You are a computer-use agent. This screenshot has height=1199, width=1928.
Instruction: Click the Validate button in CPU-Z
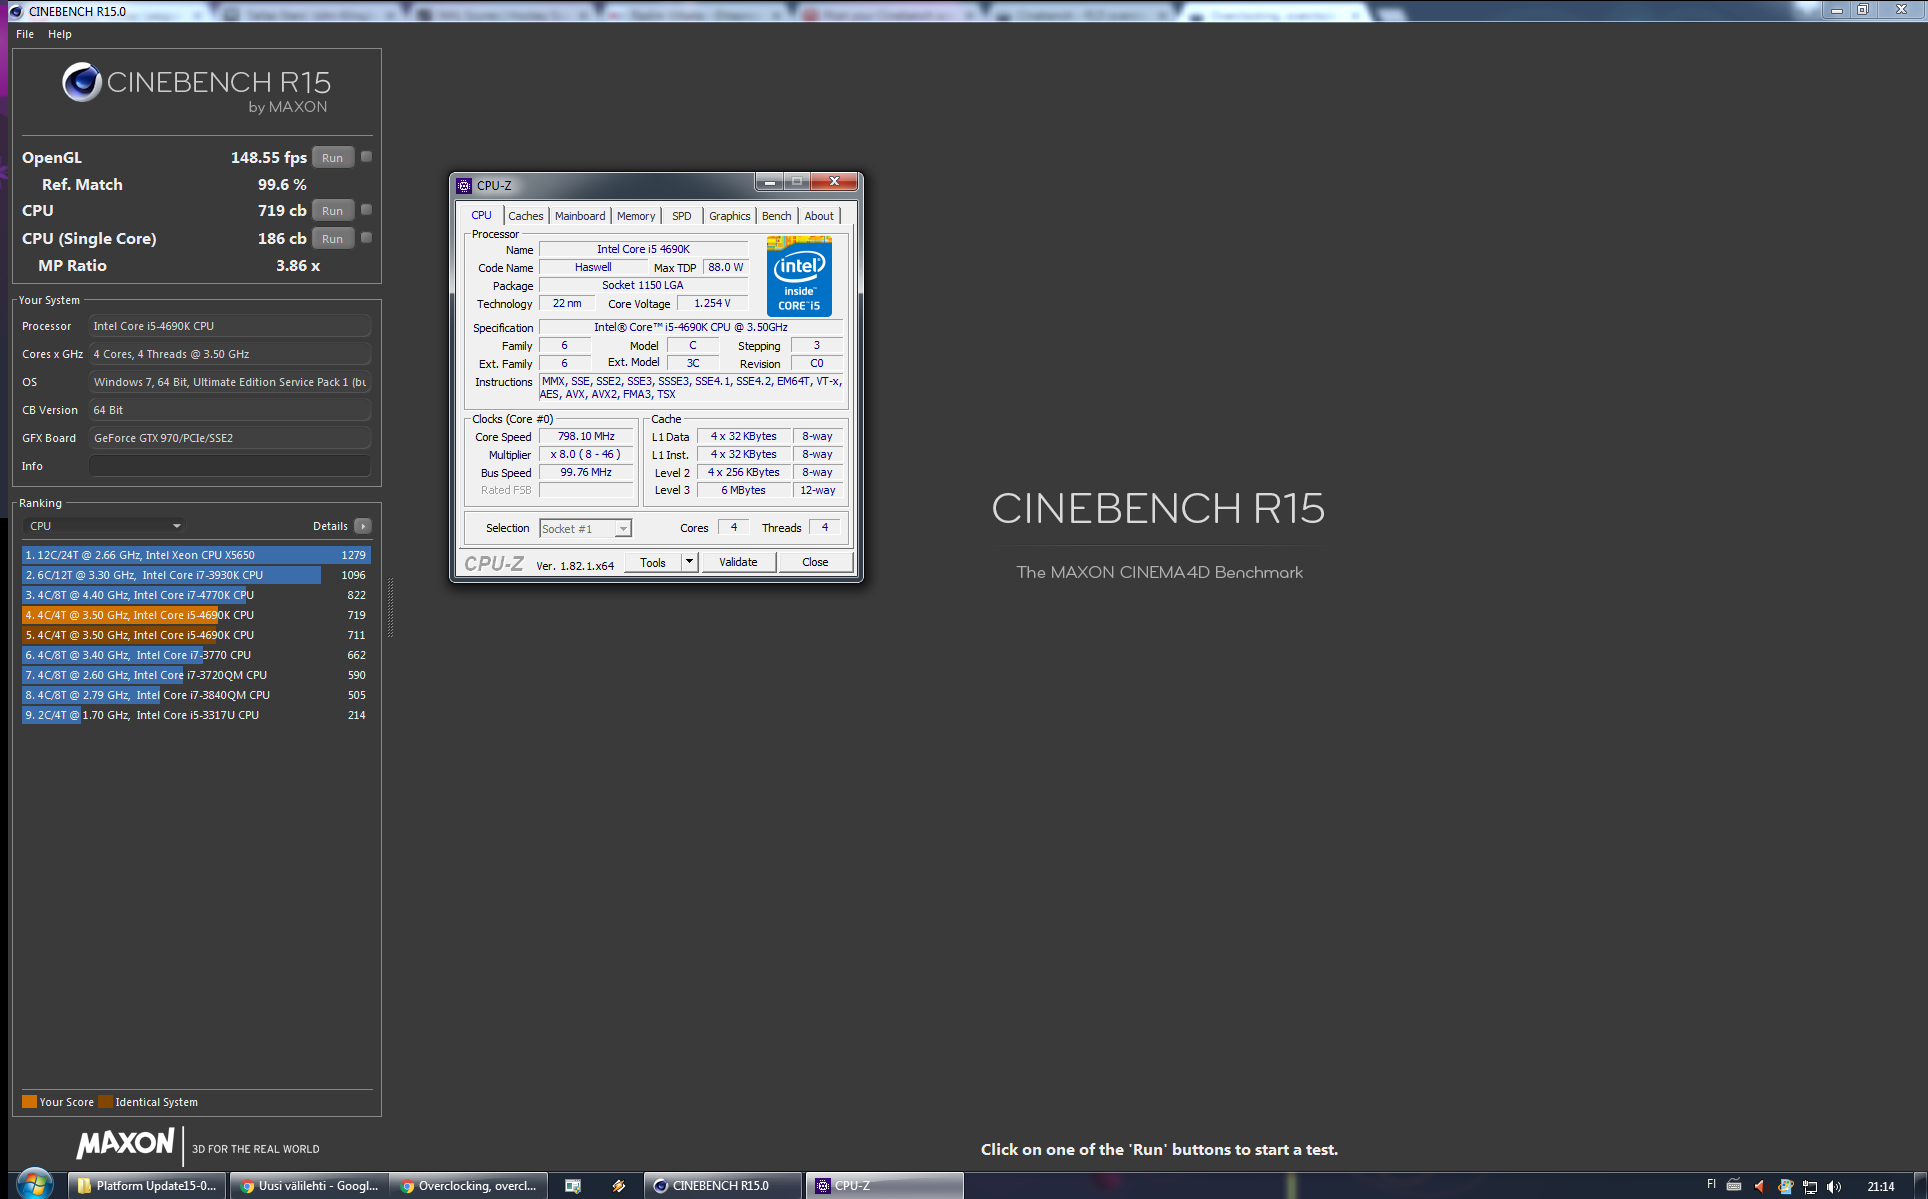(x=738, y=563)
